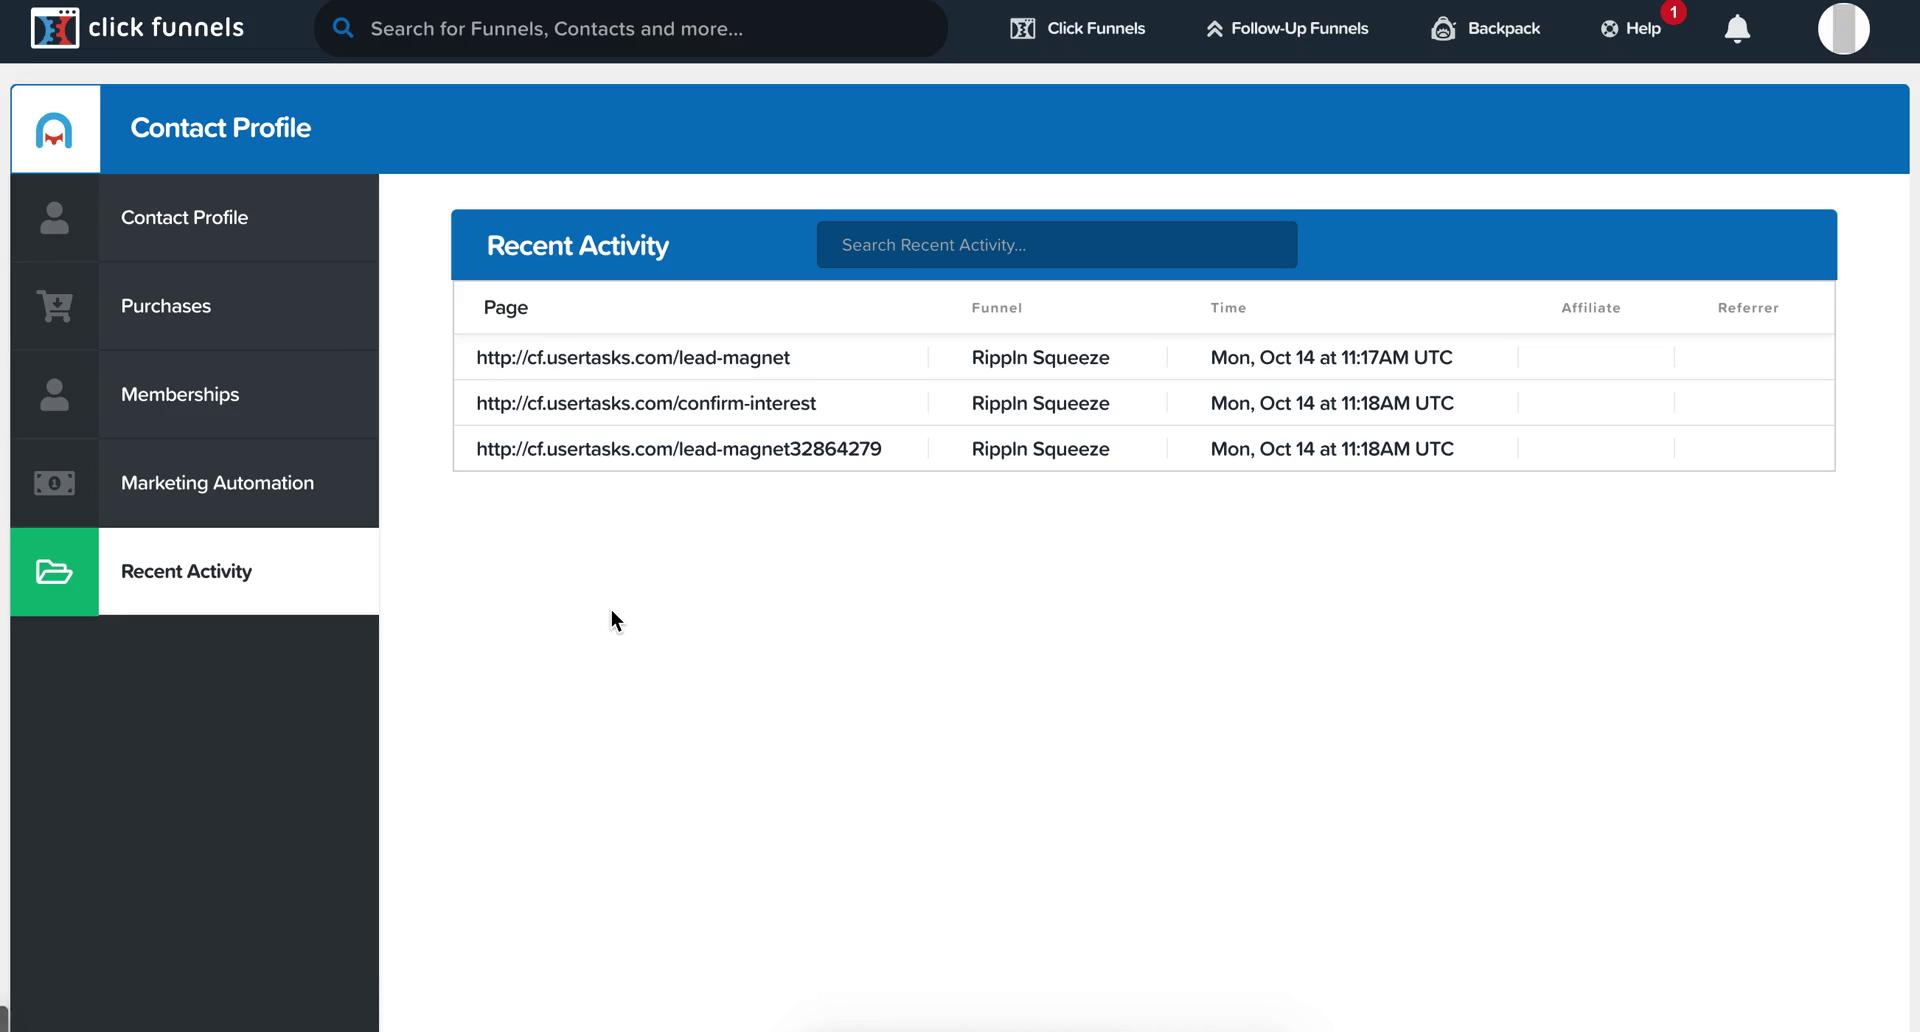Viewport: 1920px width, 1032px height.
Task: Open the confirm-interest page URL
Action: 646,403
